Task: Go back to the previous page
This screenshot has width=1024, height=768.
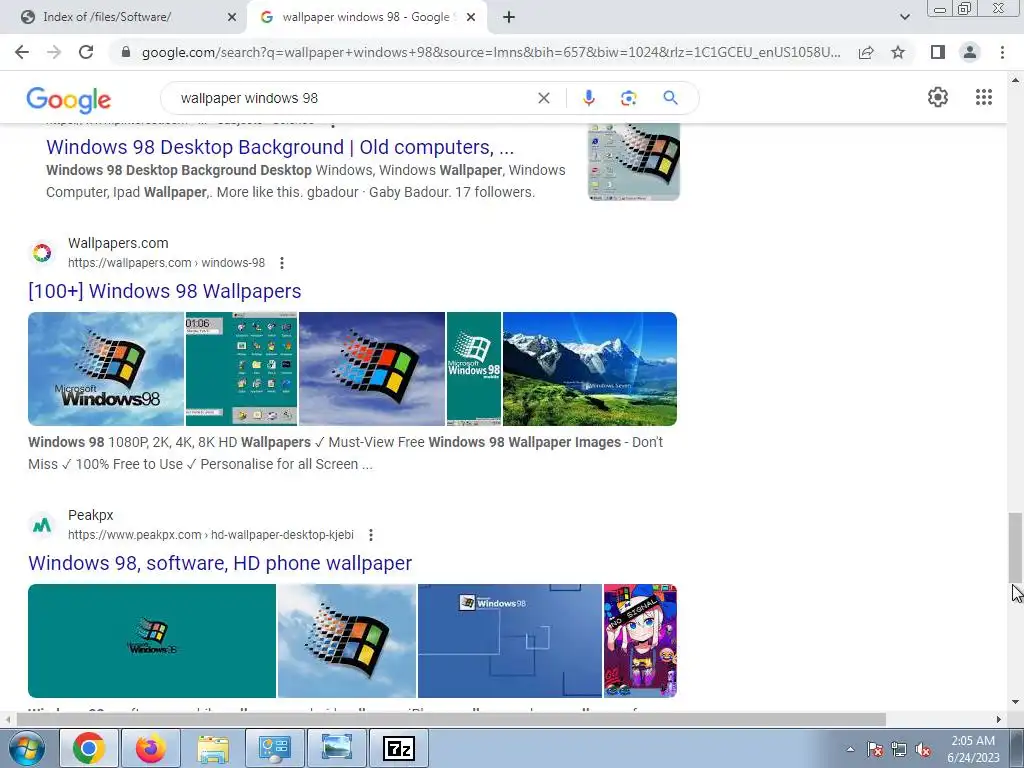Action: point(22,52)
